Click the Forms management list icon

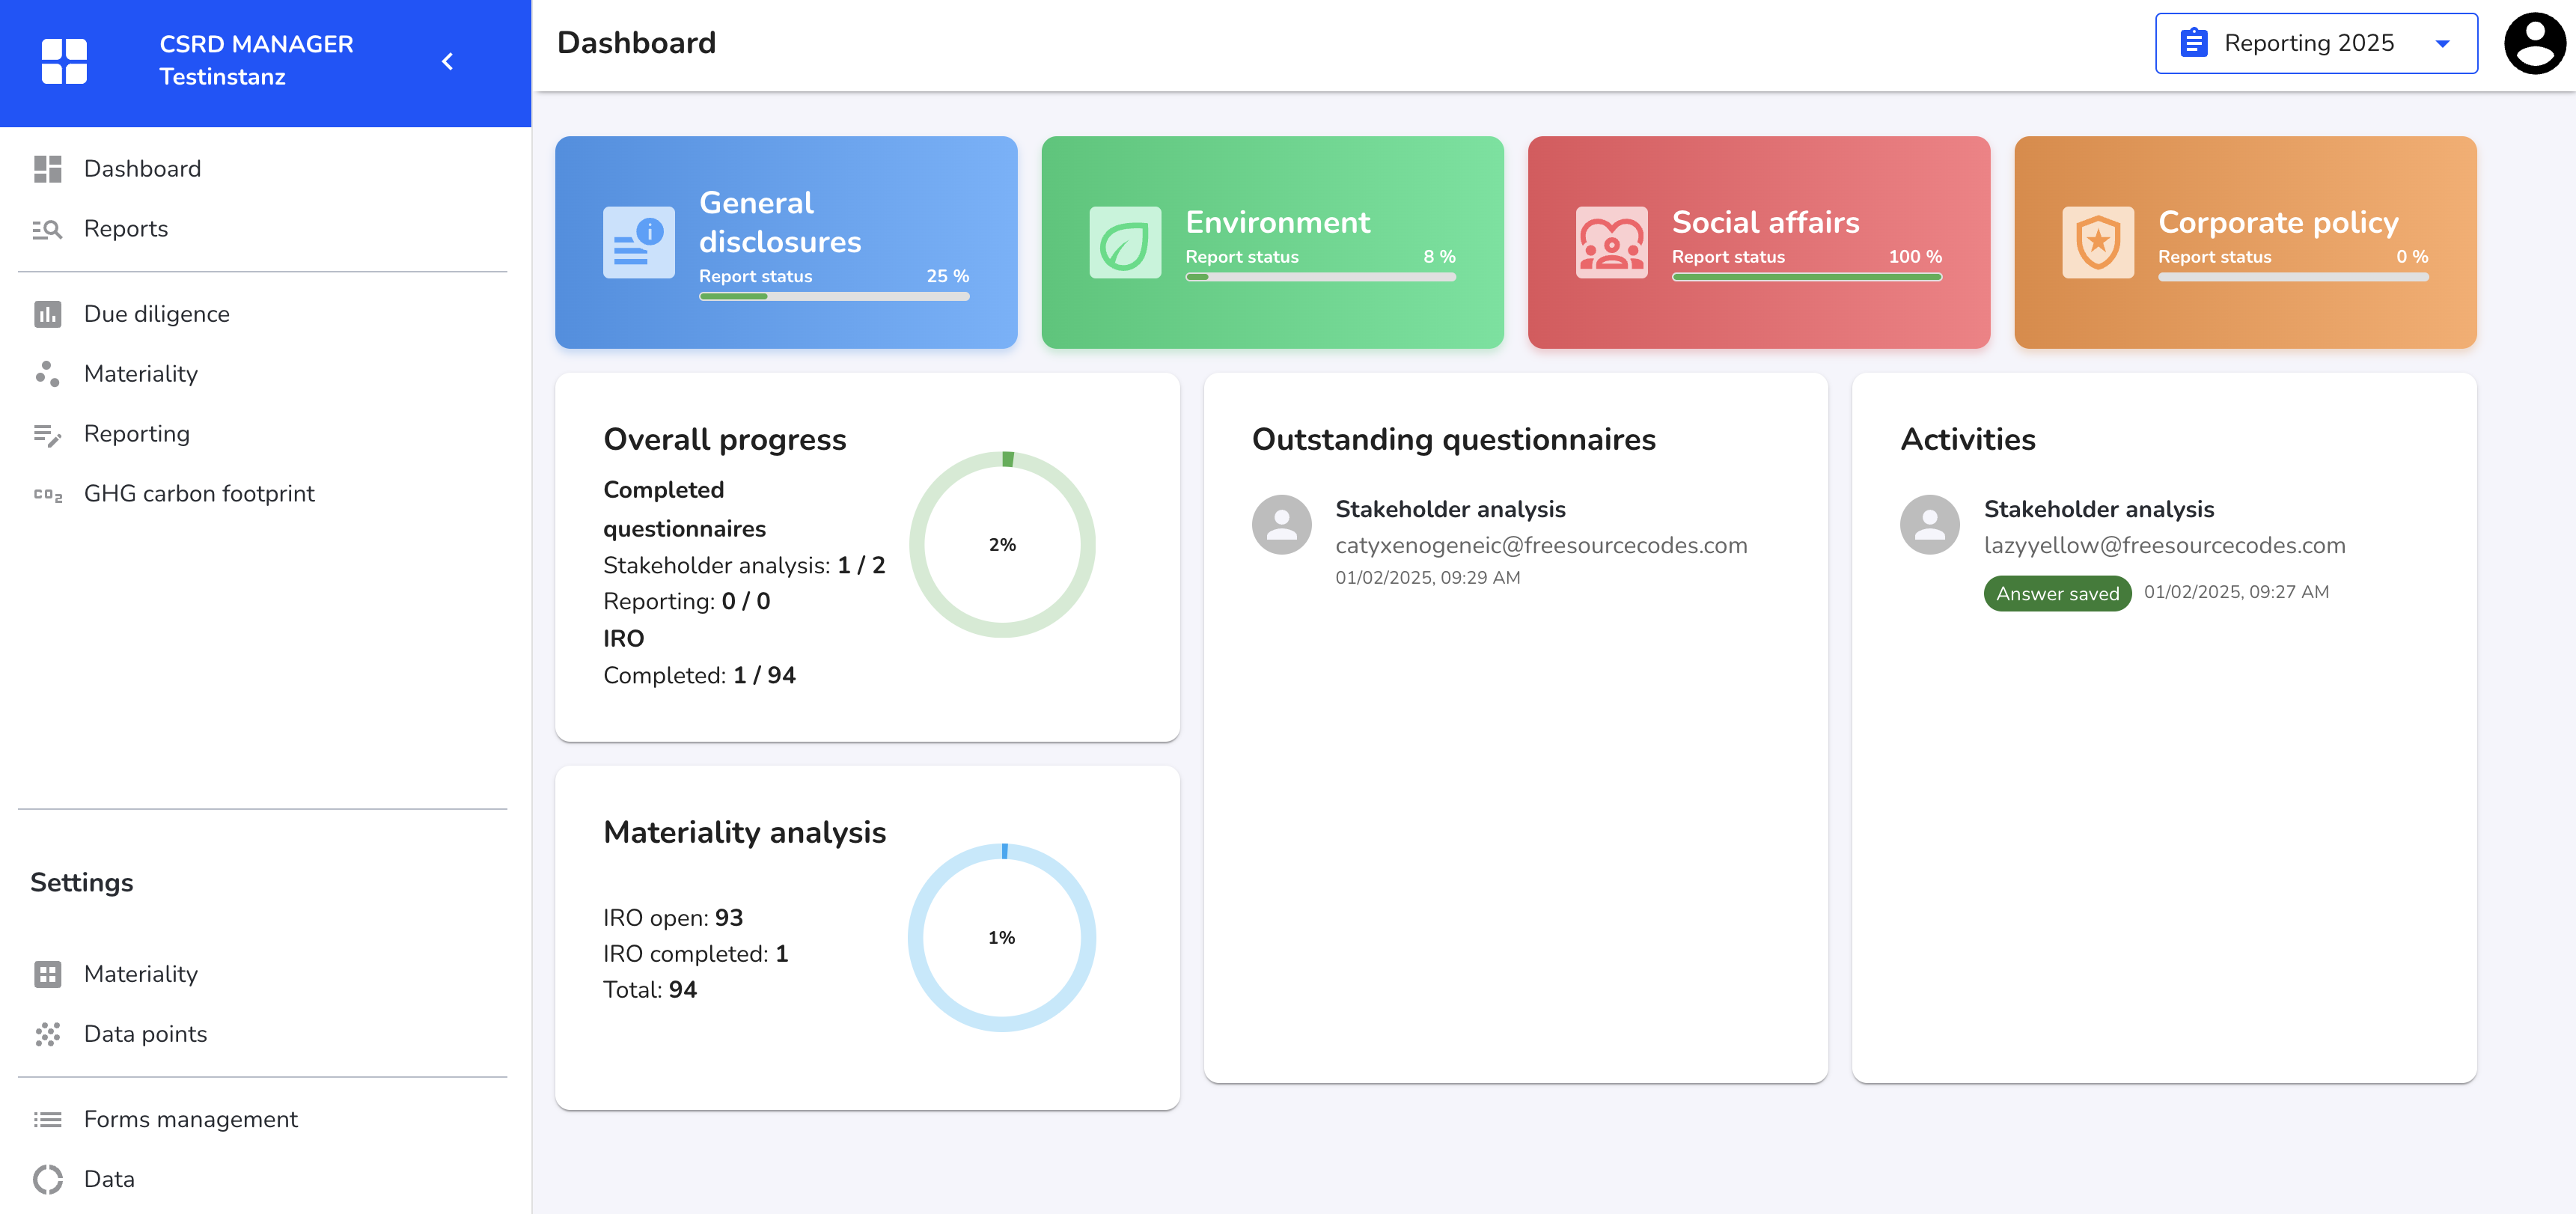pyautogui.click(x=47, y=1119)
